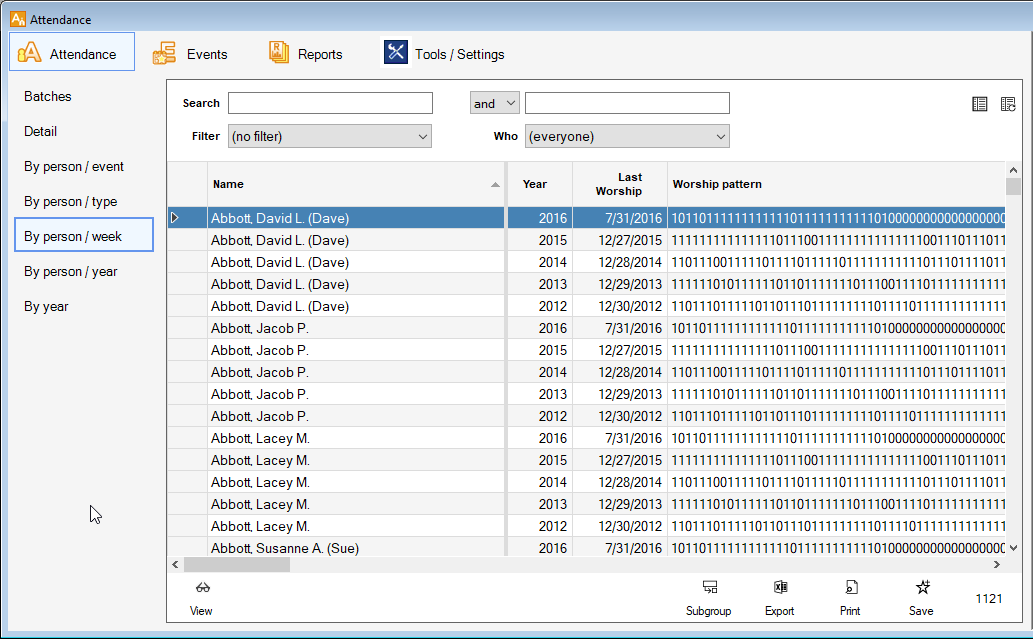Export the attendance list

780,588
